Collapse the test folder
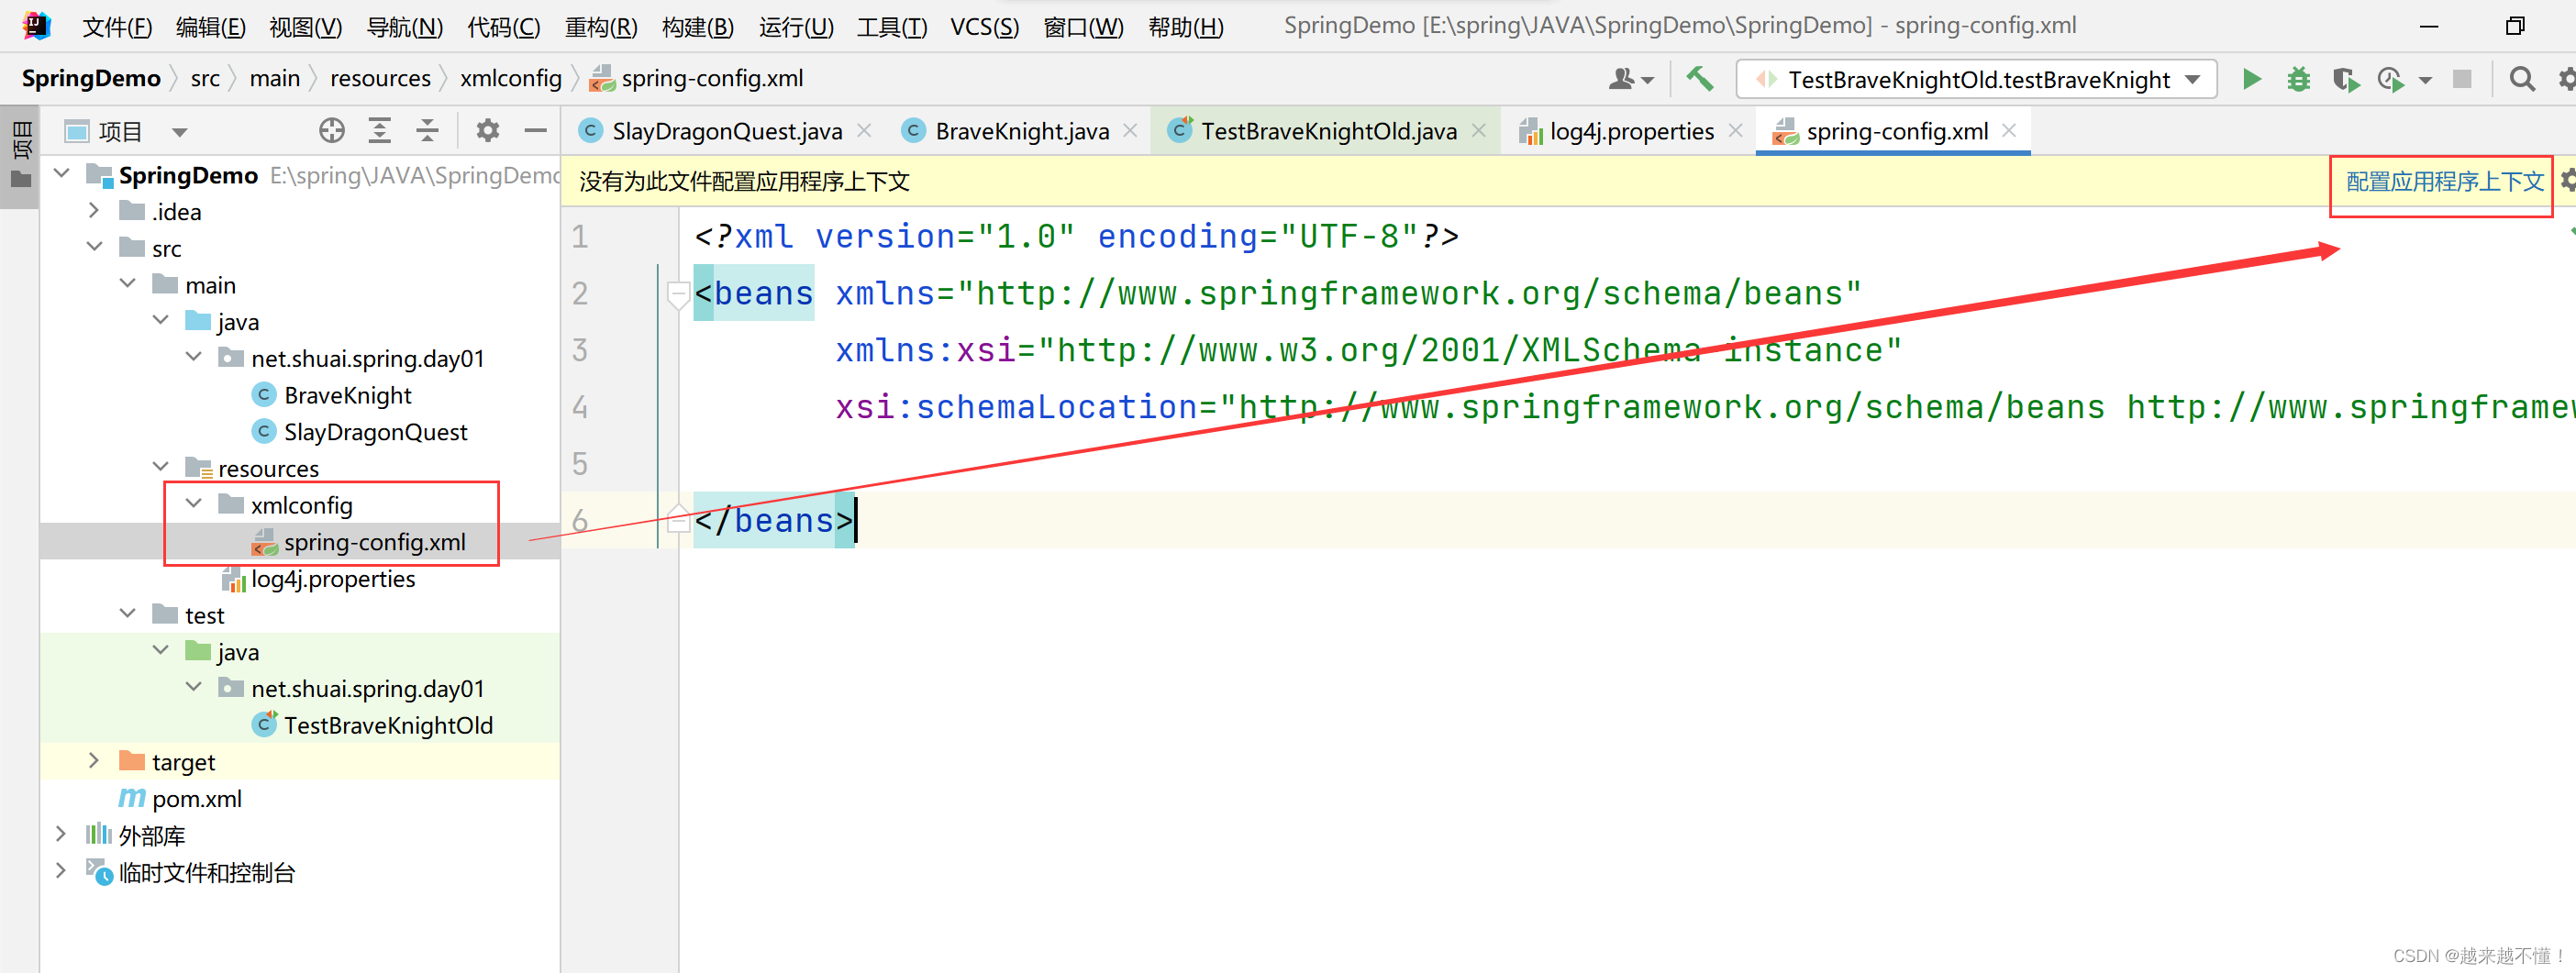The image size is (2576, 973). [x=128, y=615]
